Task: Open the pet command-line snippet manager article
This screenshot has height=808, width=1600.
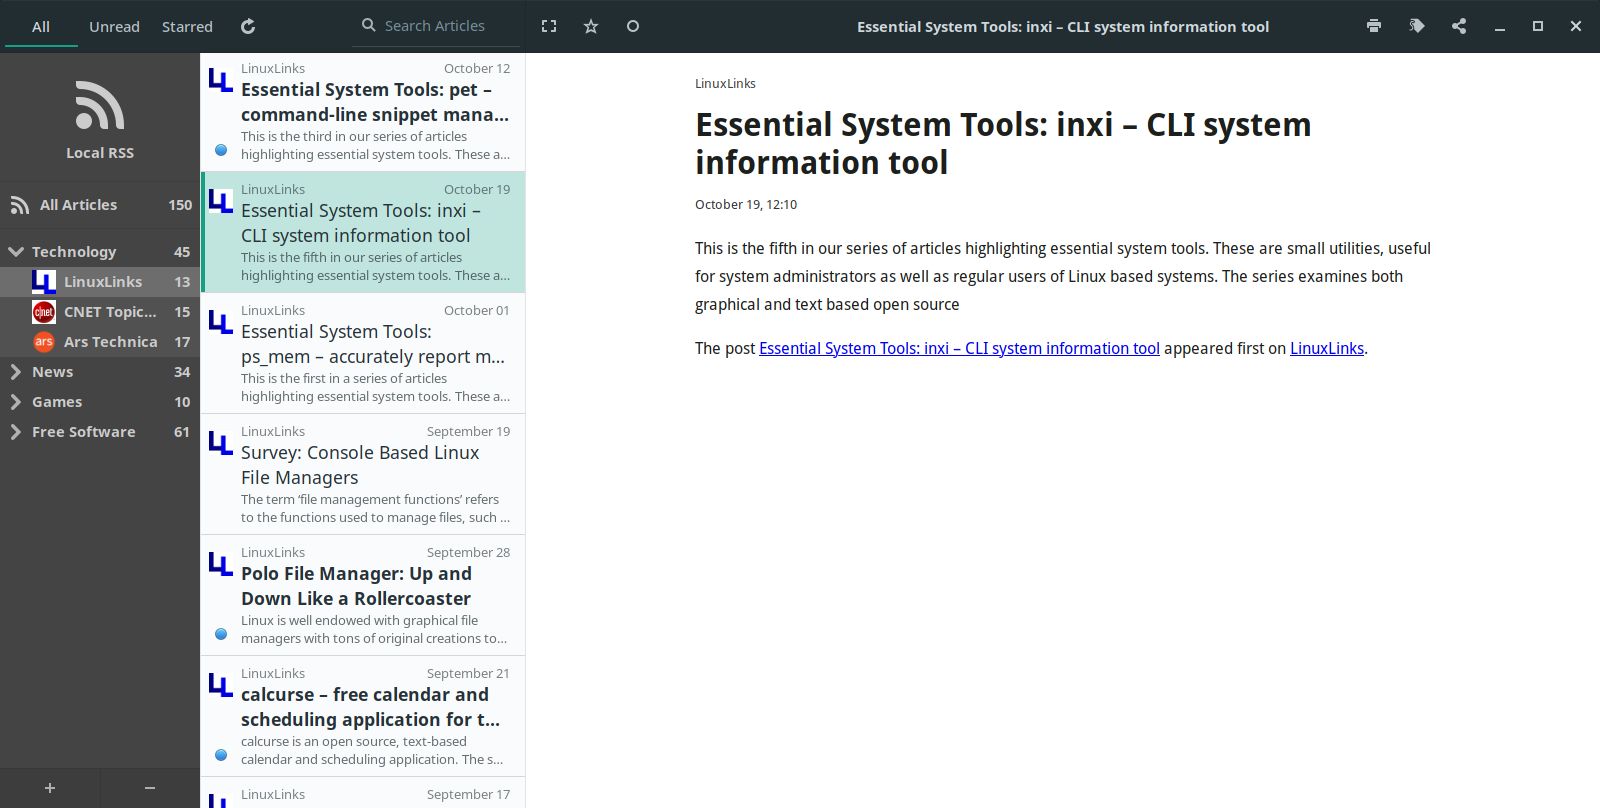Action: (363, 111)
